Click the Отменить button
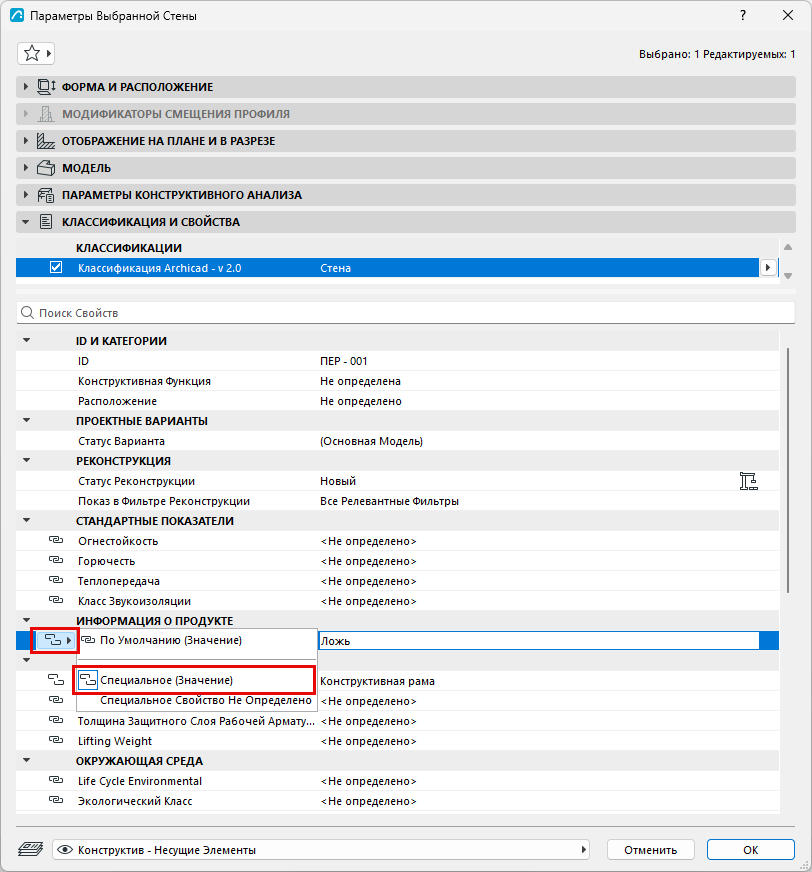This screenshot has width=812, height=872. pyautogui.click(x=650, y=849)
